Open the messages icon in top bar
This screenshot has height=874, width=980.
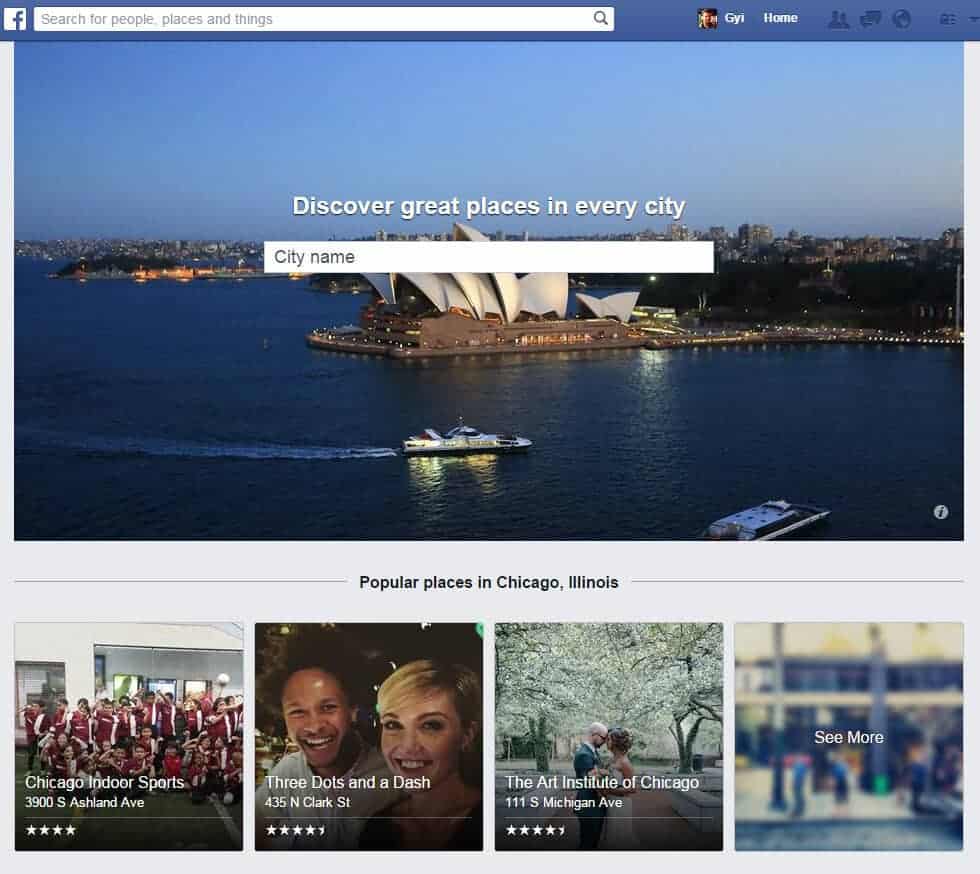pos(870,19)
